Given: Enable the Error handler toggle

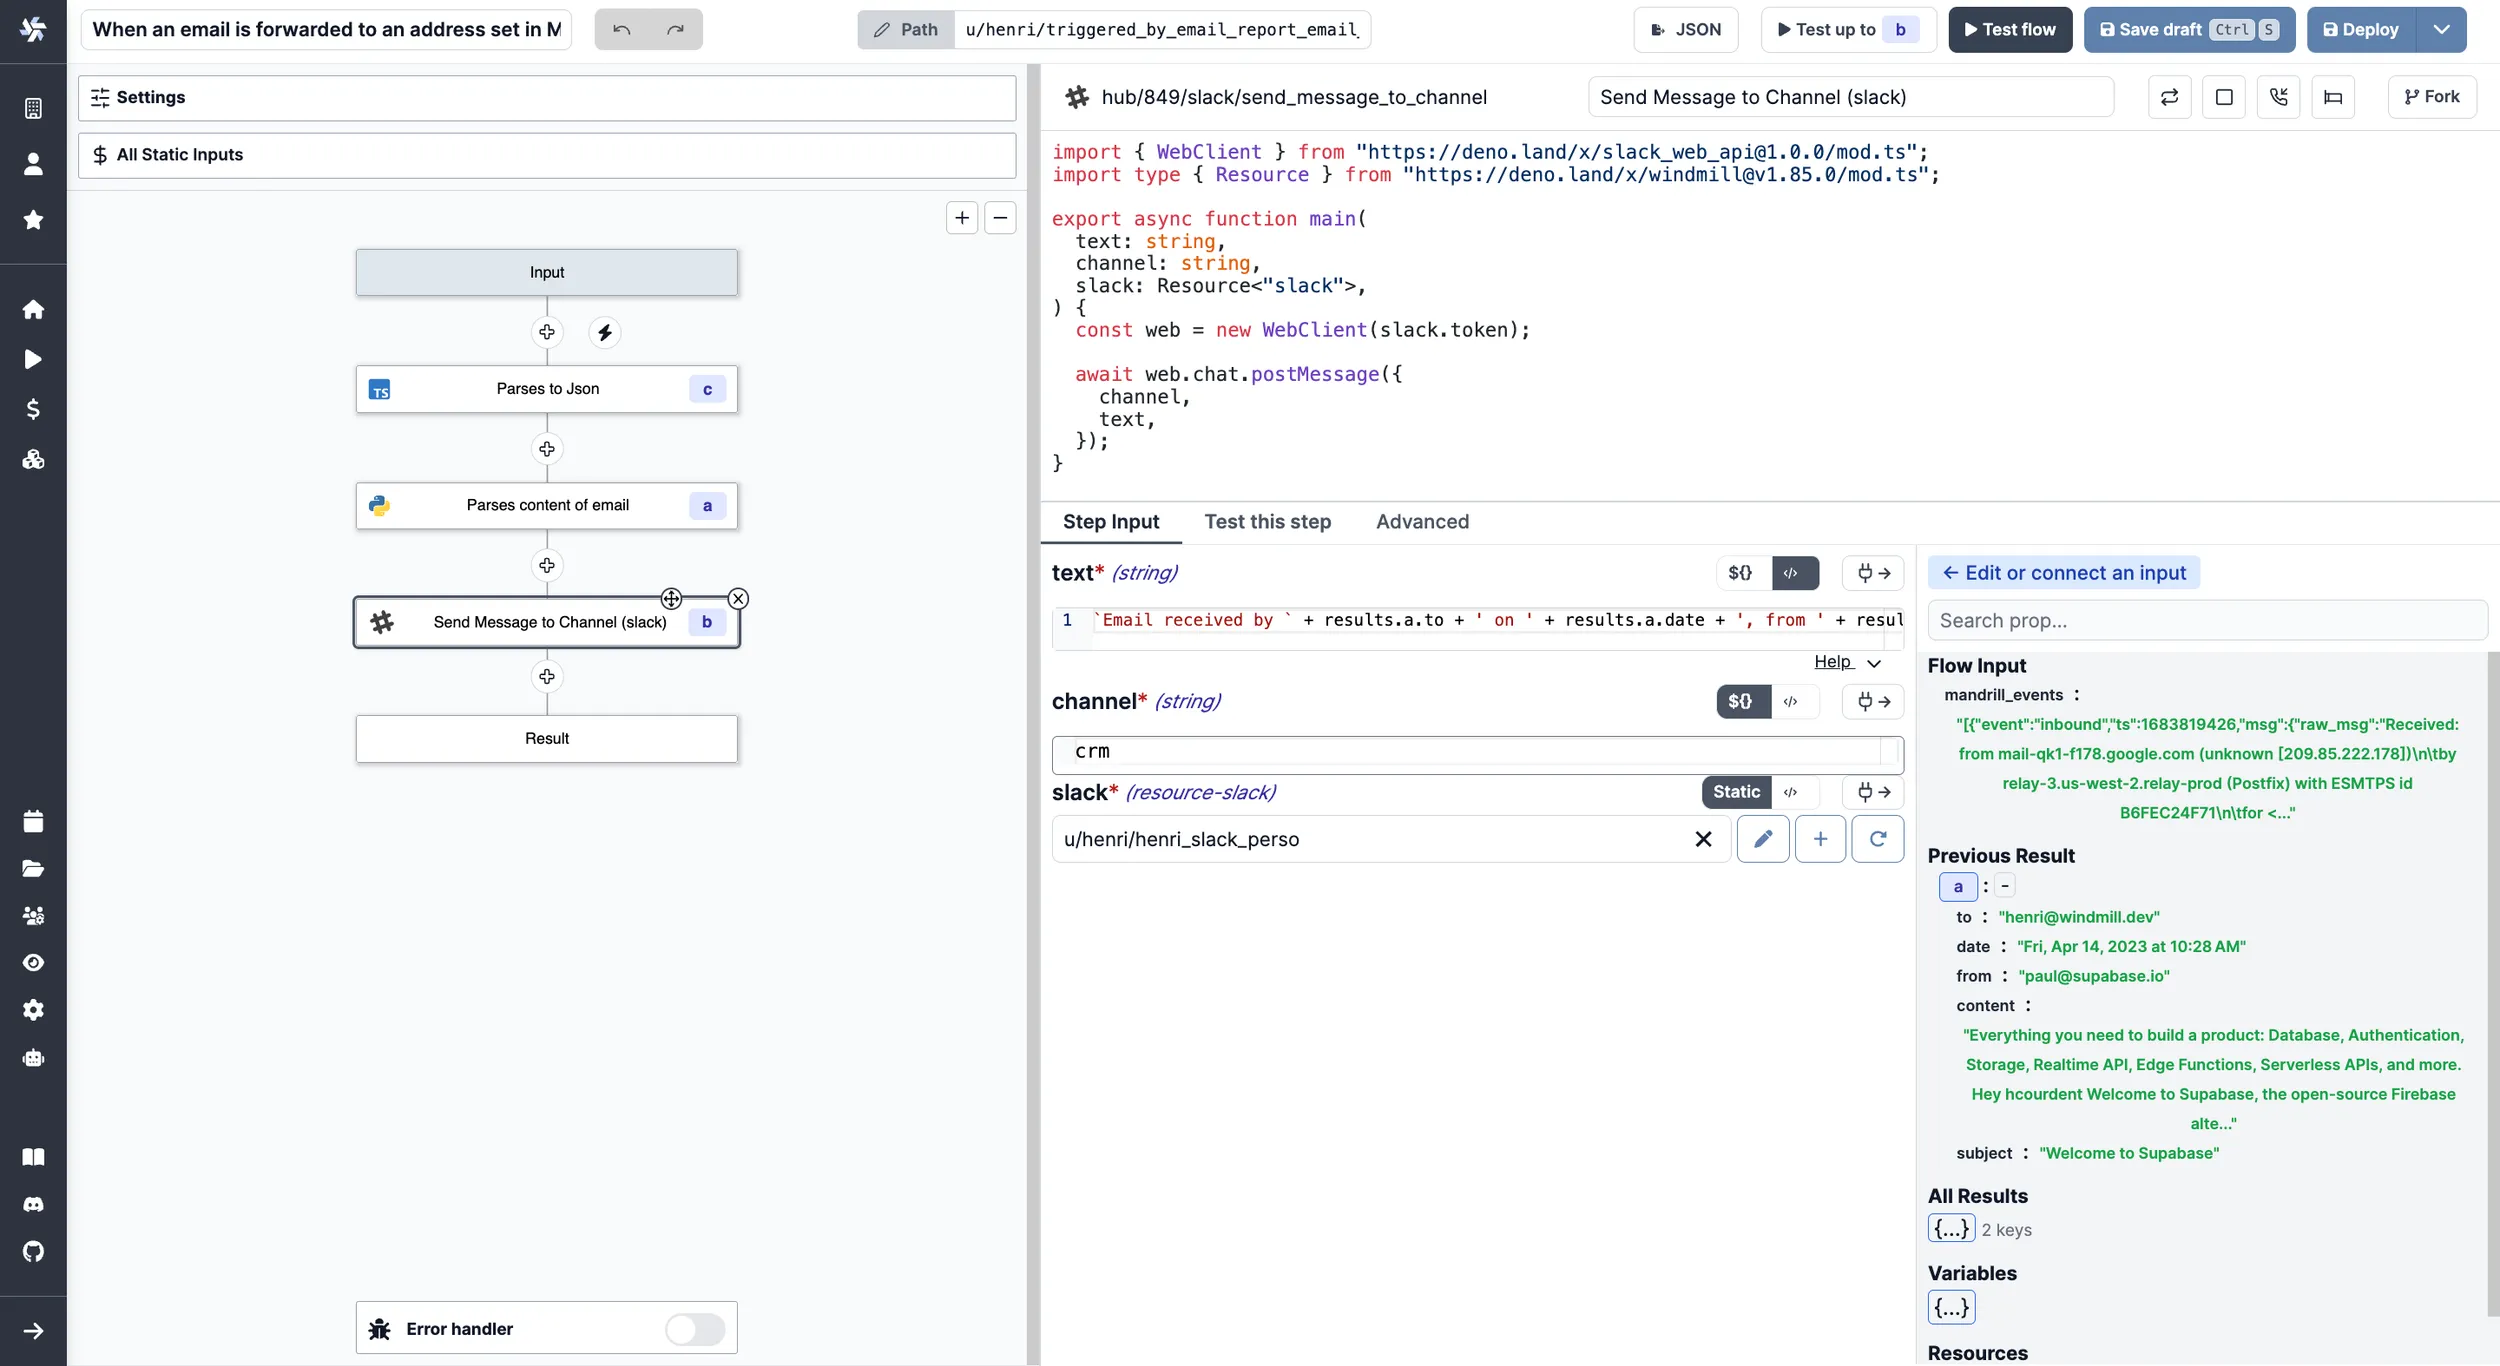Looking at the screenshot, I should (694, 1329).
